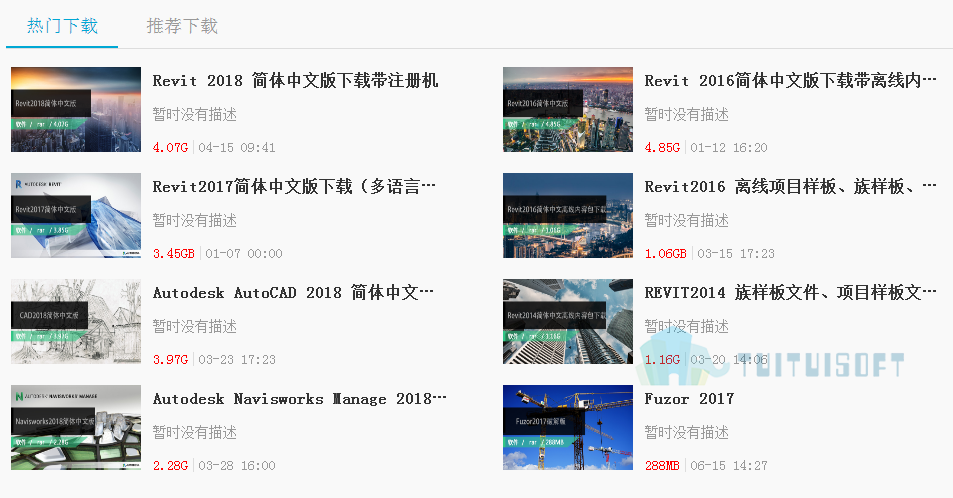This screenshot has width=953, height=498.
Task: Switch to the 热门下载 tab
Action: 62,26
